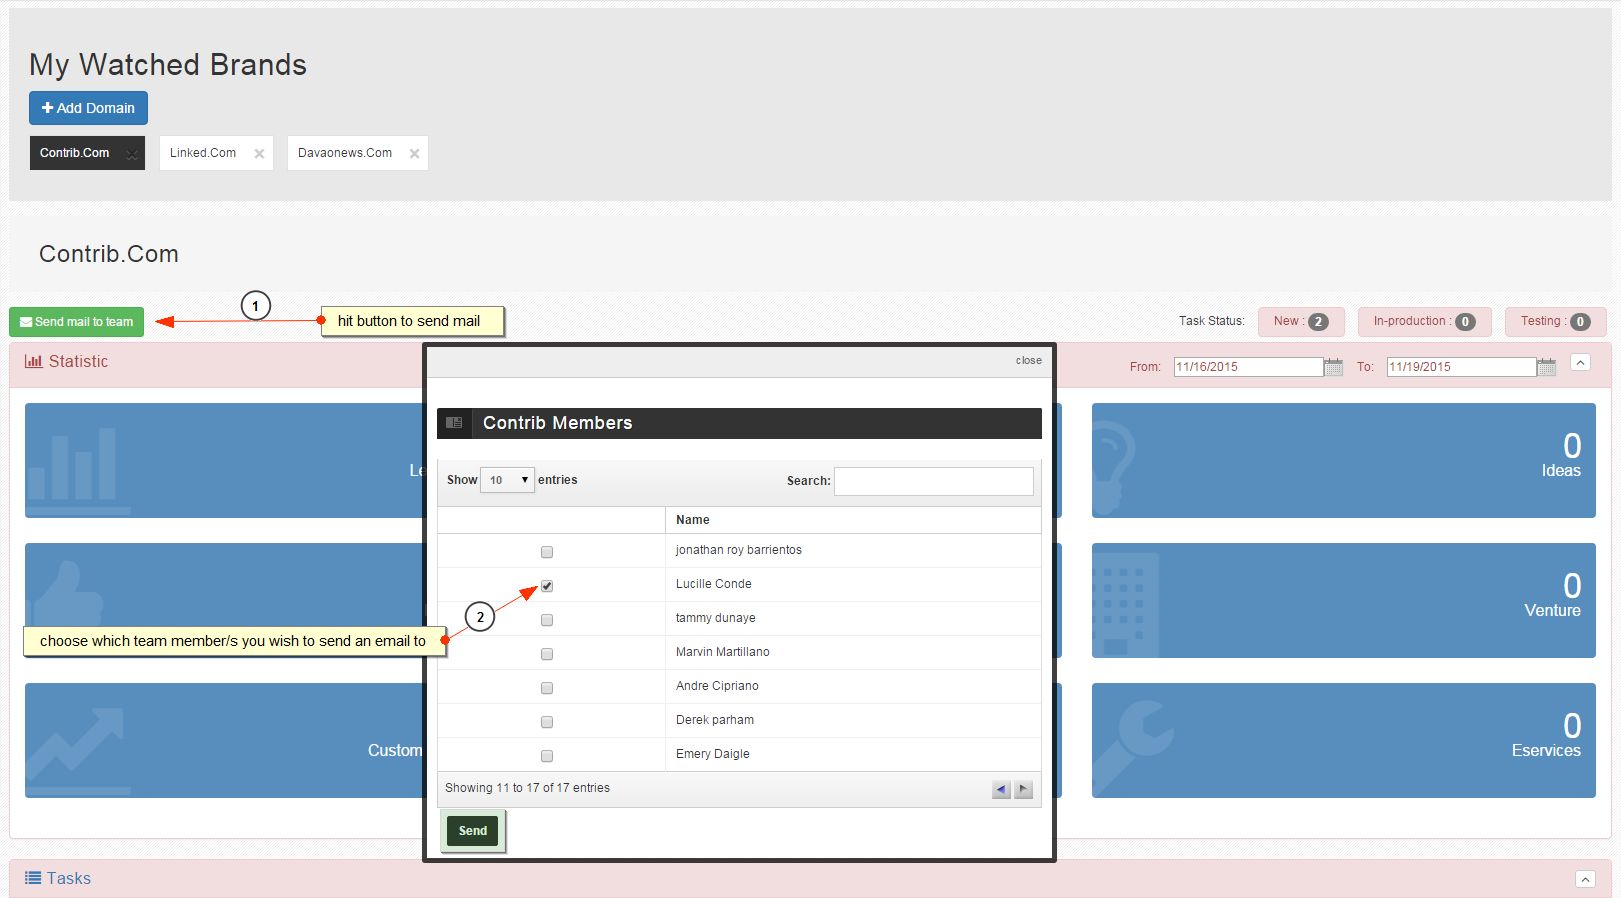Screen dimensions: 1621x898
Task: Click 'Showing 11 to 17 of 17 entries'
Action: click(x=527, y=788)
